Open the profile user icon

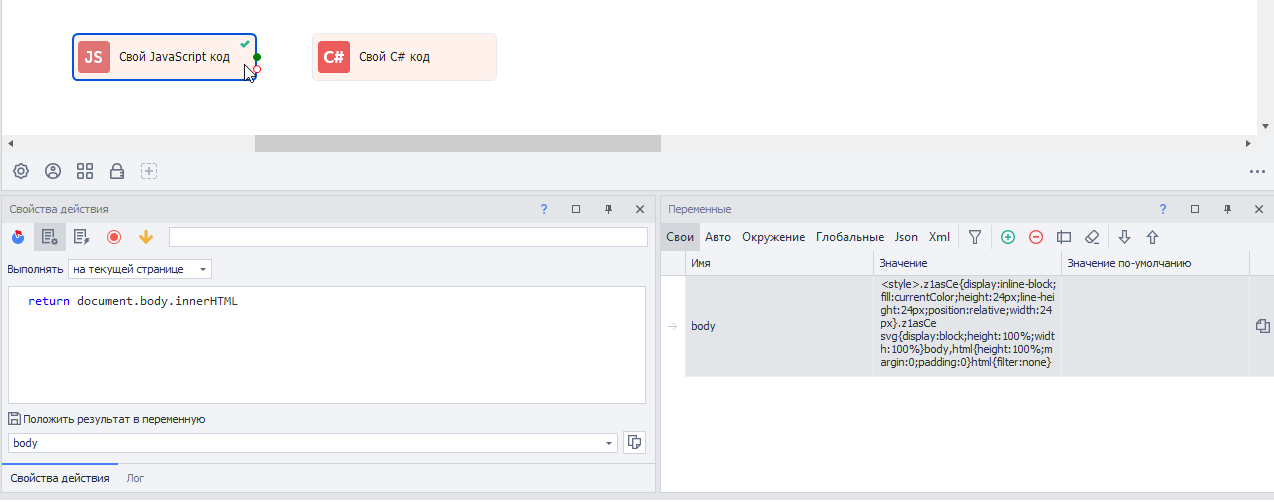53,171
